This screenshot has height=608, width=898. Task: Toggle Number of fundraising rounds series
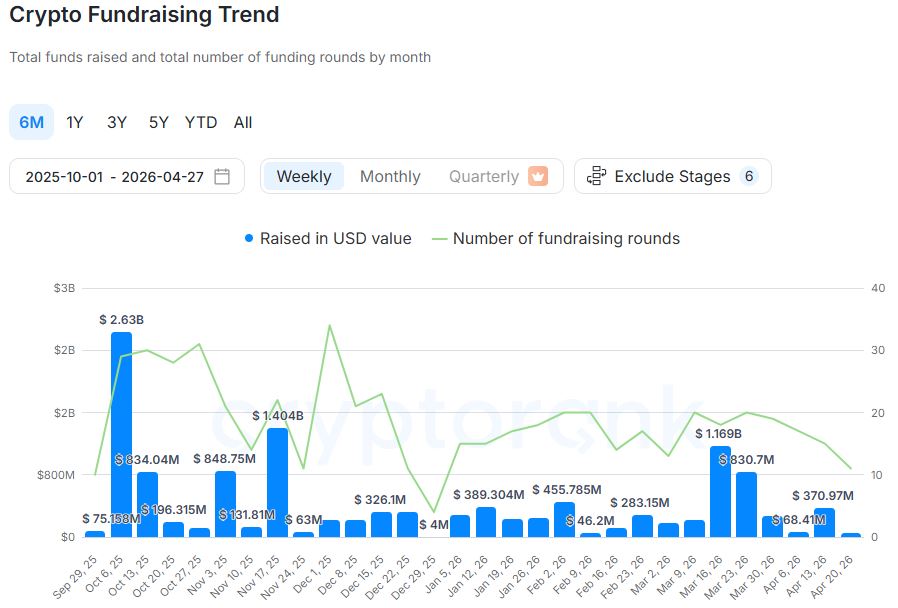pyautogui.click(x=566, y=239)
